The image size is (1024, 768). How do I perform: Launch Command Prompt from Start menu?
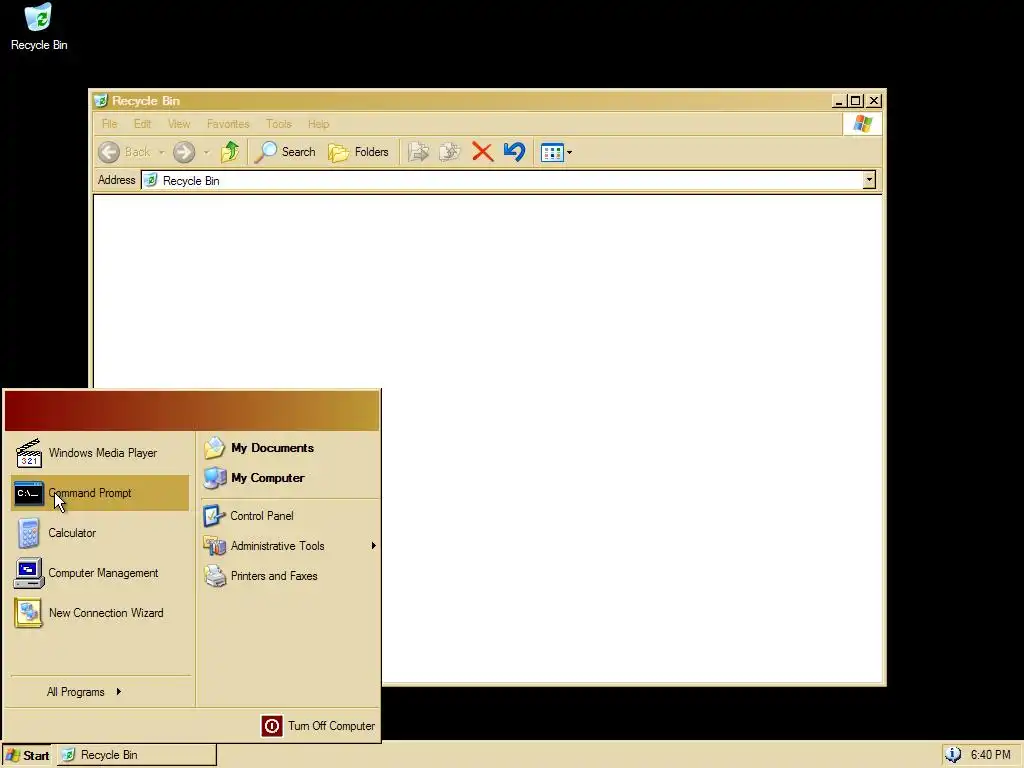tap(100, 493)
